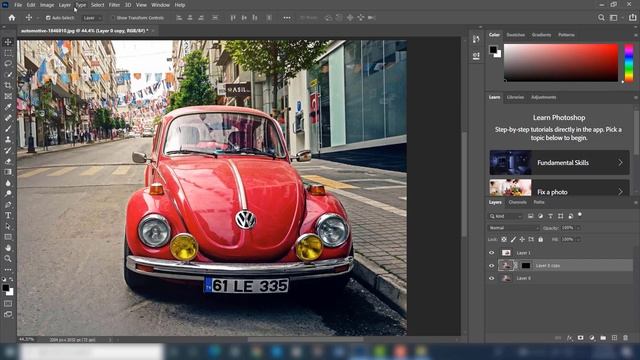The width and height of the screenshot is (640, 360).
Task: Click the Add layer mask icon
Action: 580,338
